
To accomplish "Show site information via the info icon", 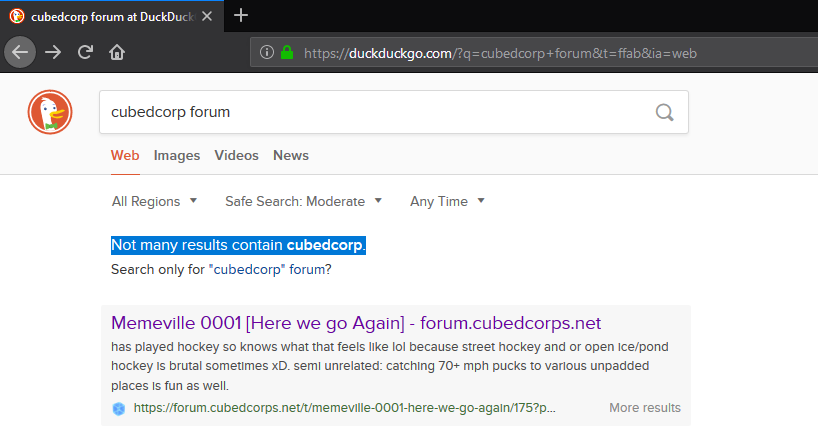I will (x=267, y=52).
